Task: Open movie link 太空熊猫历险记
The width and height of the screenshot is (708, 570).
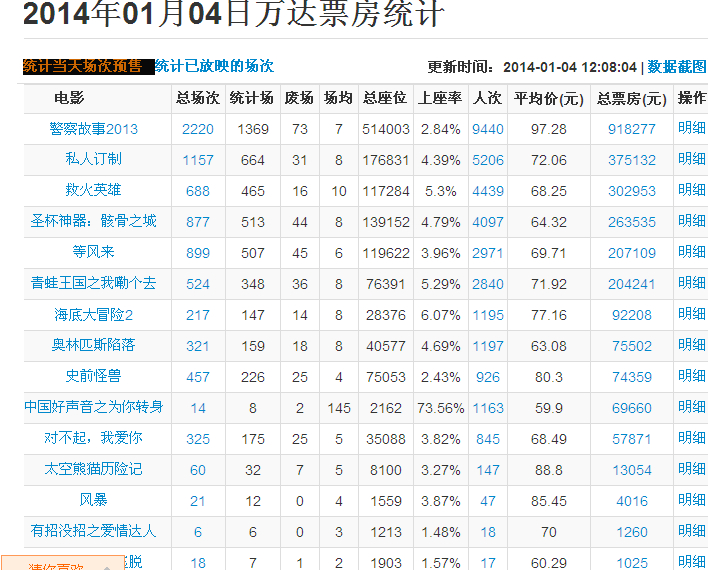Action: [x=93, y=469]
